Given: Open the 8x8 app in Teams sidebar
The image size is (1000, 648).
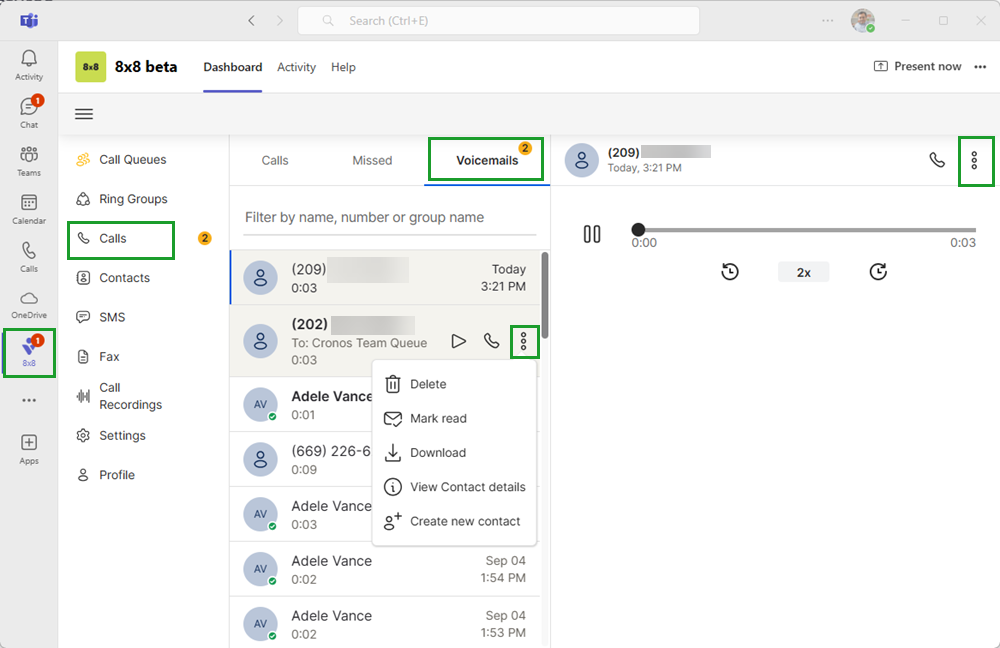Looking at the screenshot, I should coord(29,351).
